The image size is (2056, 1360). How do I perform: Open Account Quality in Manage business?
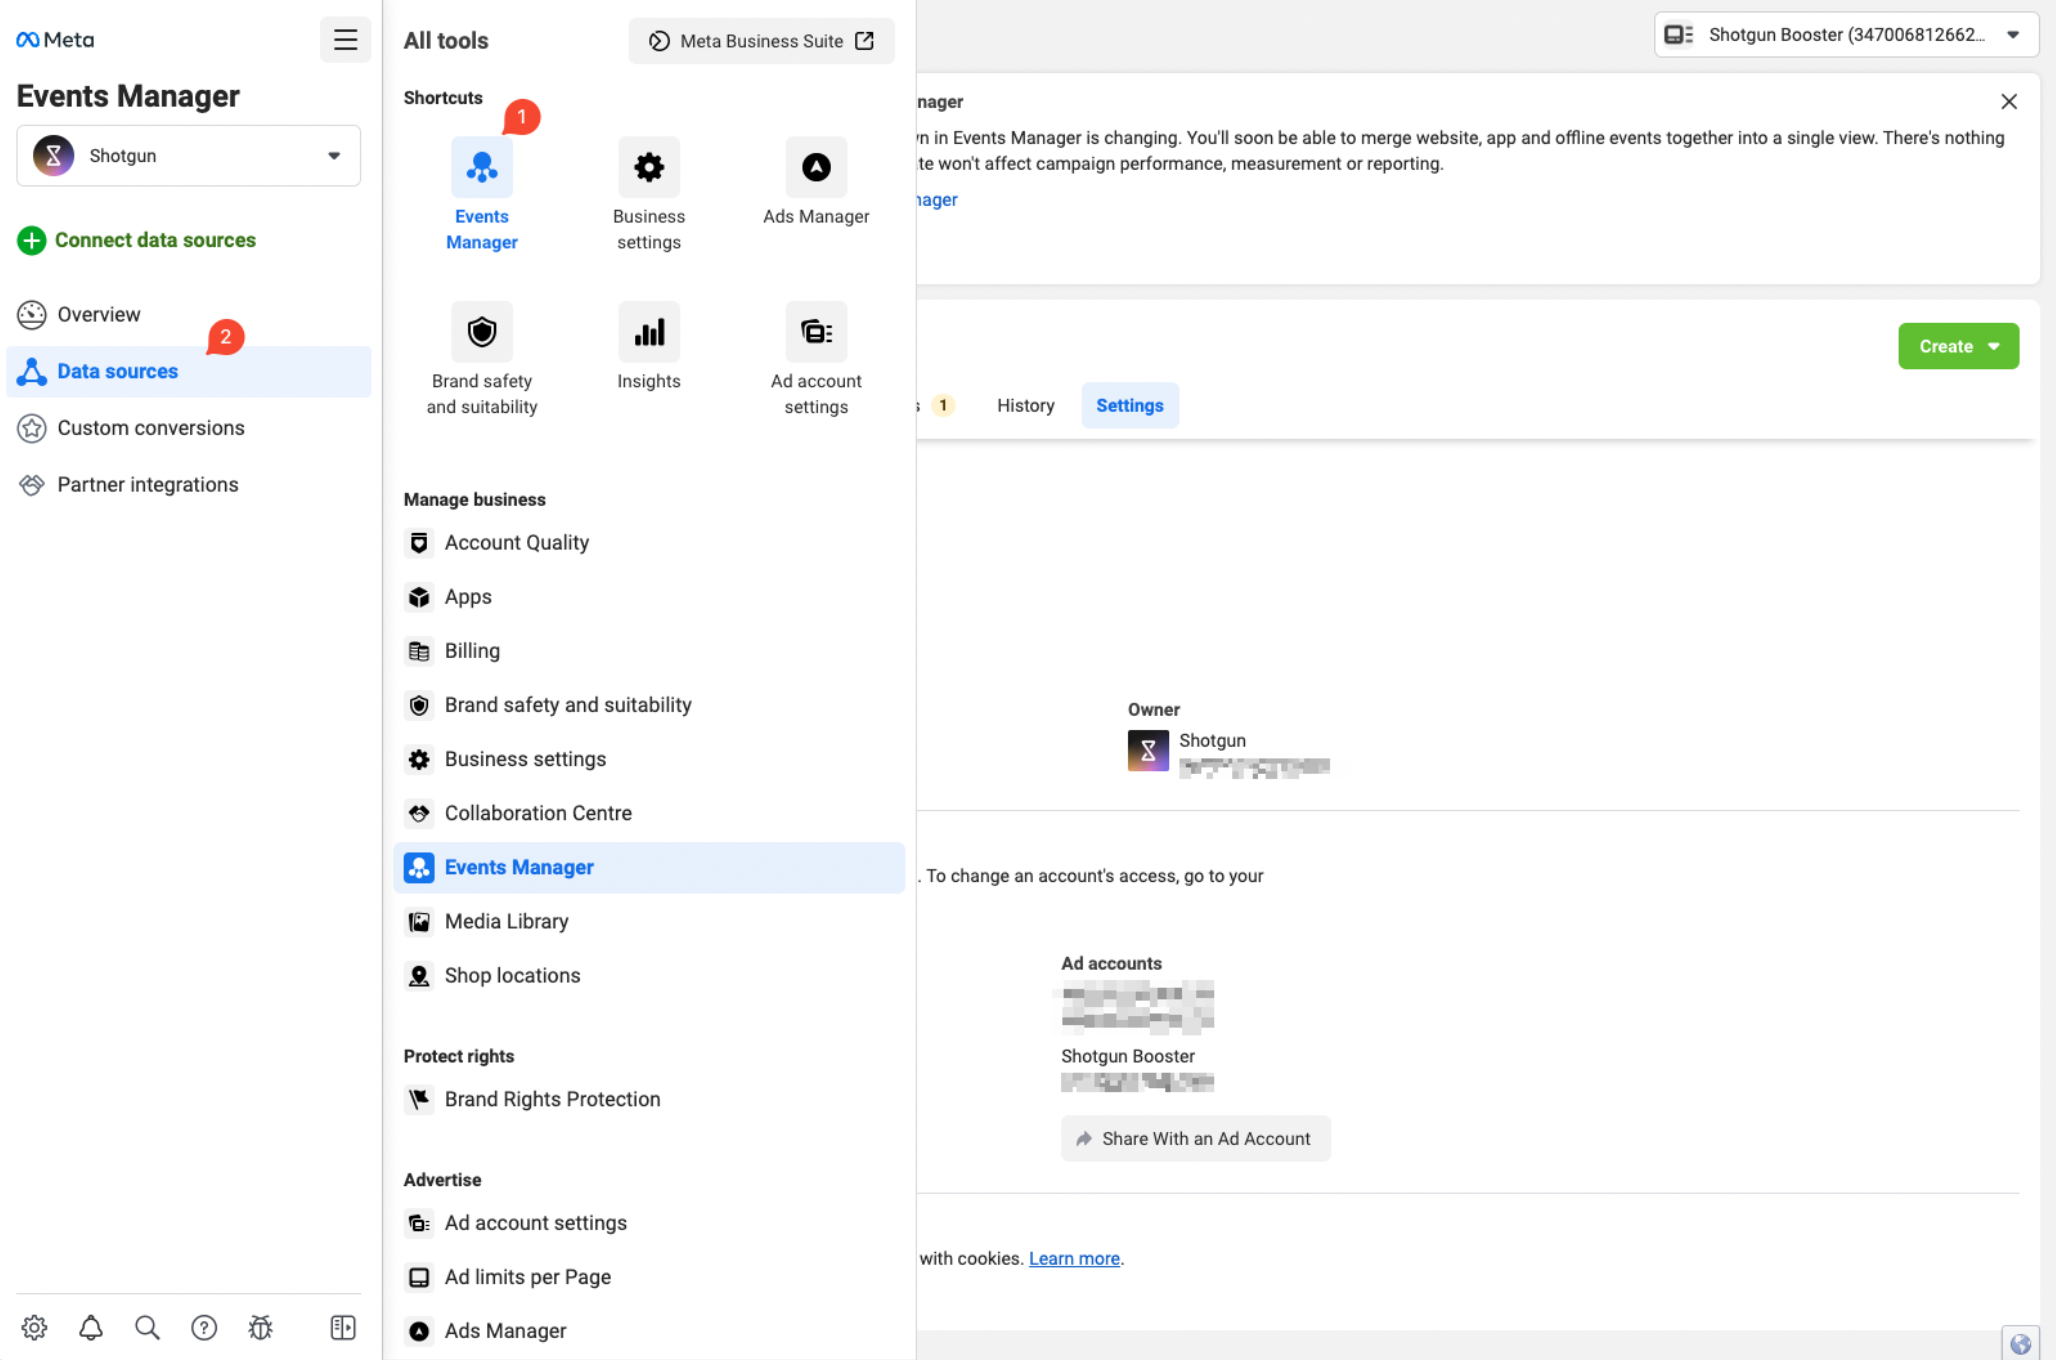(649, 542)
